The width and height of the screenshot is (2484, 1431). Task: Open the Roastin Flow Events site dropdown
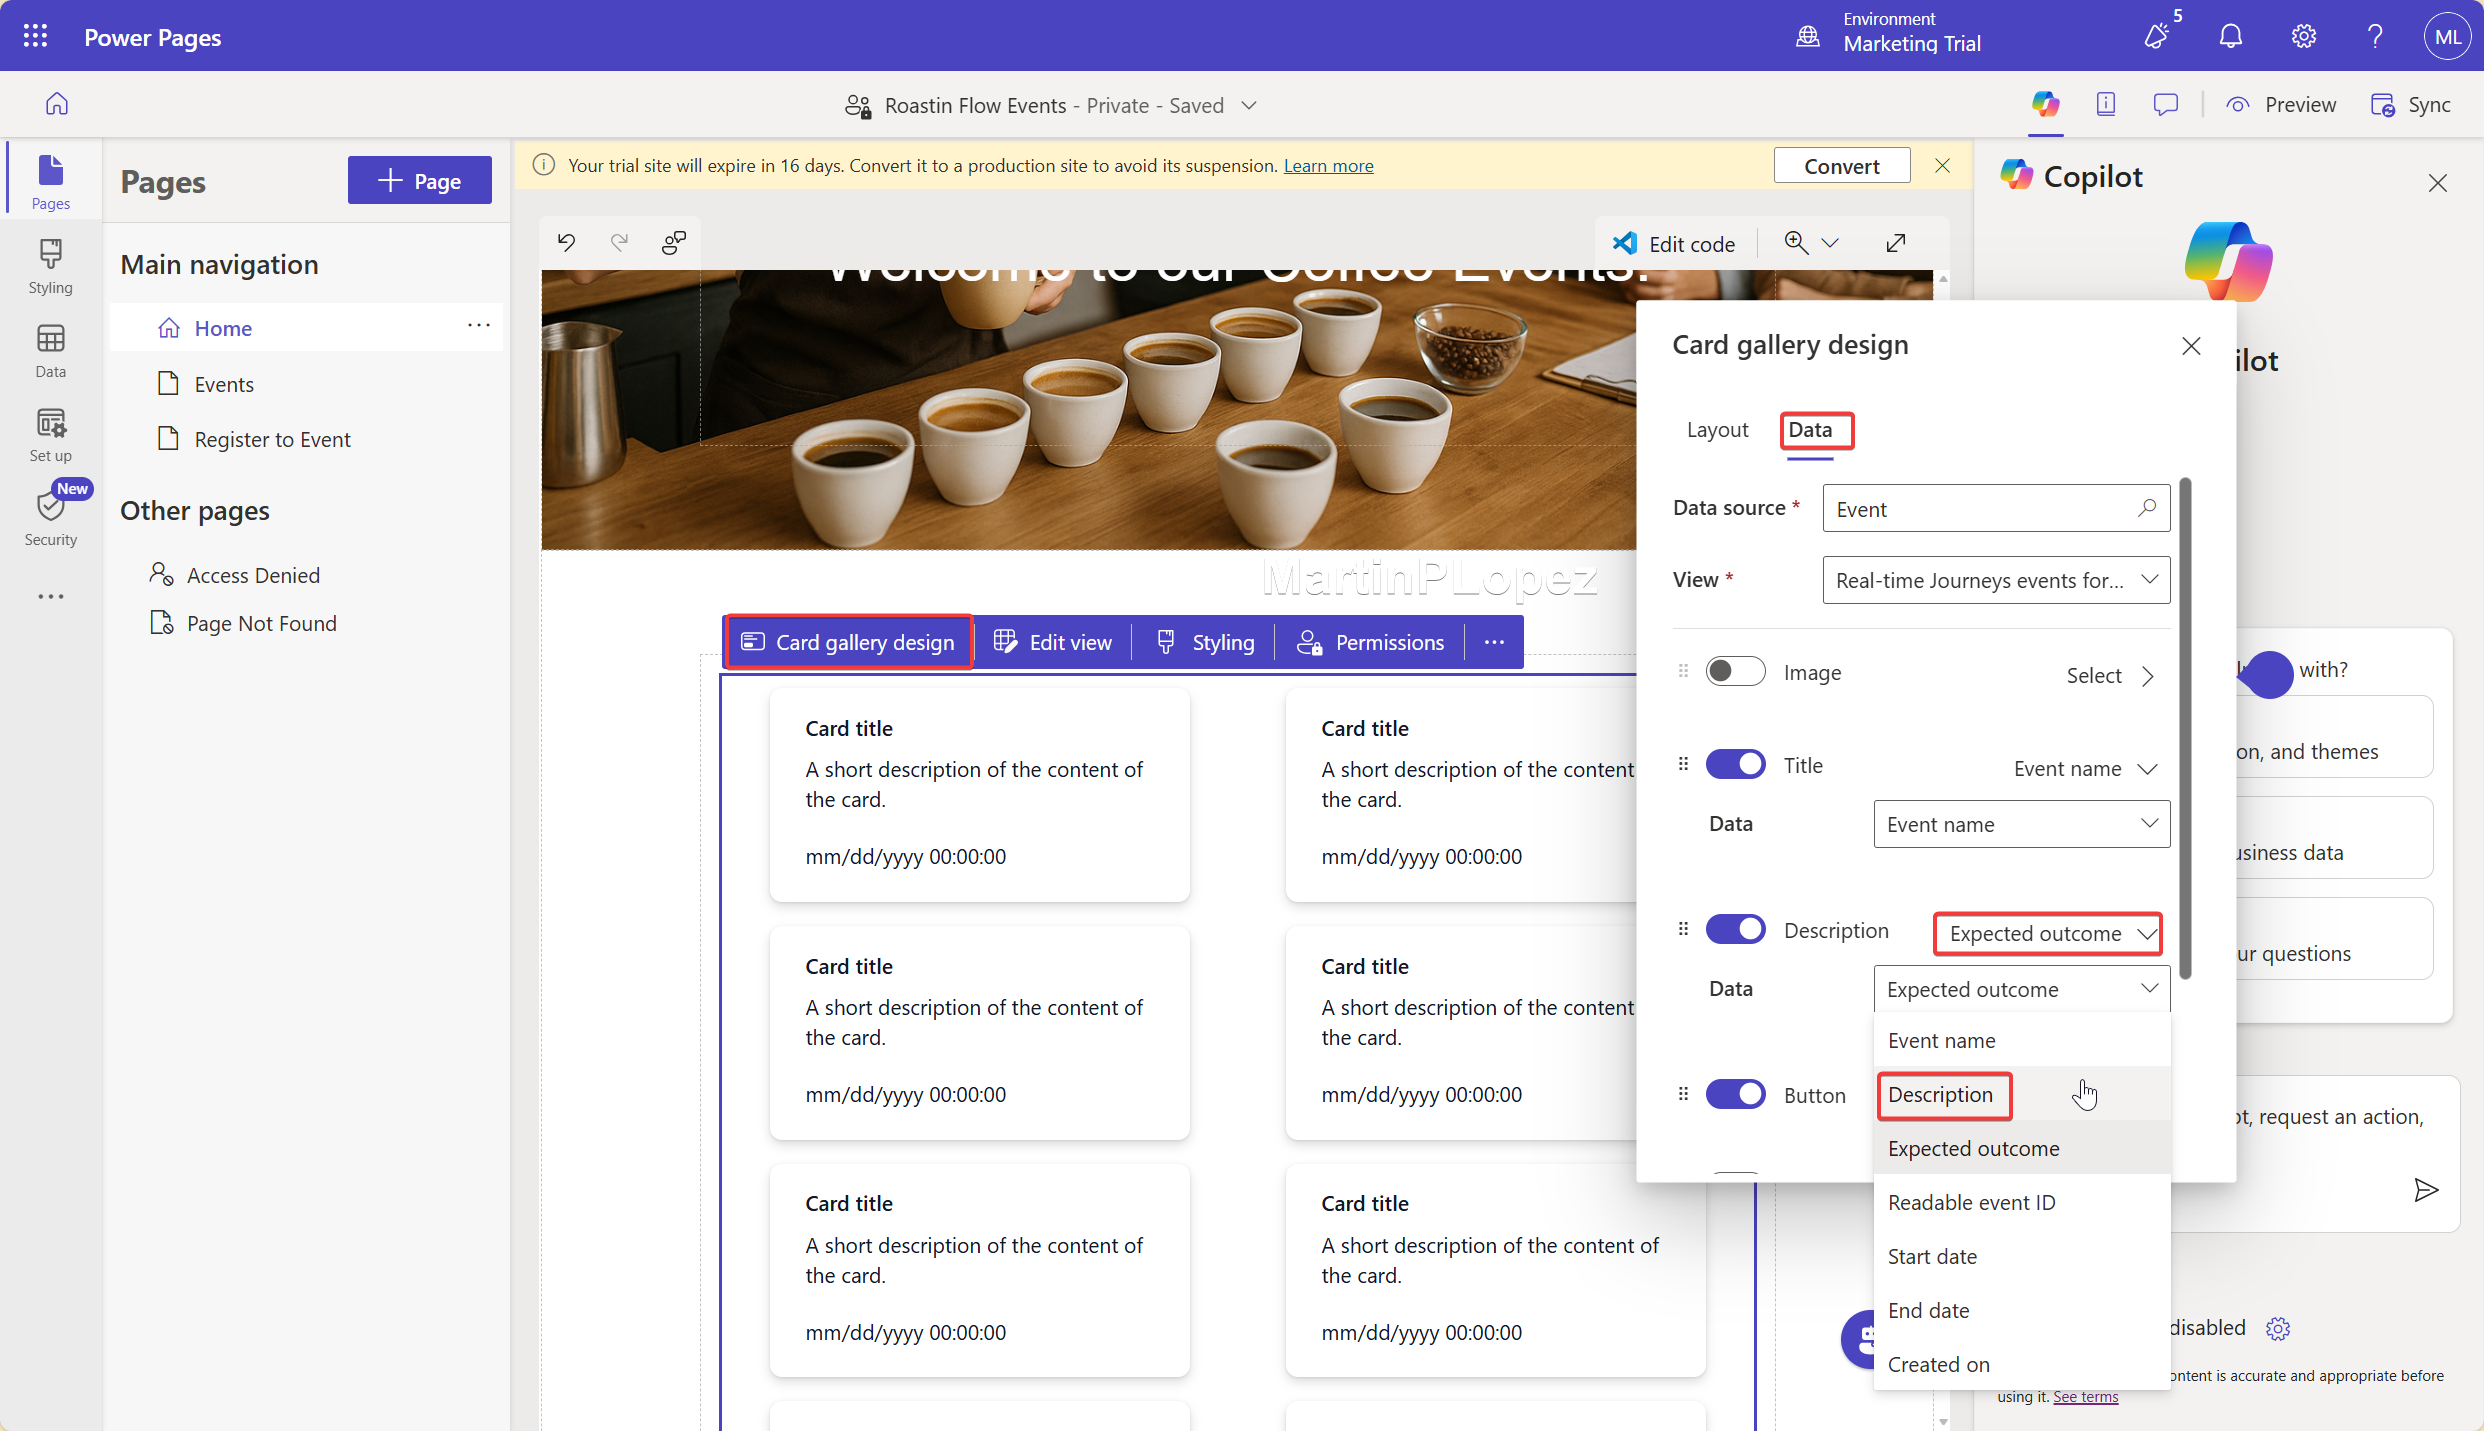tap(1249, 105)
